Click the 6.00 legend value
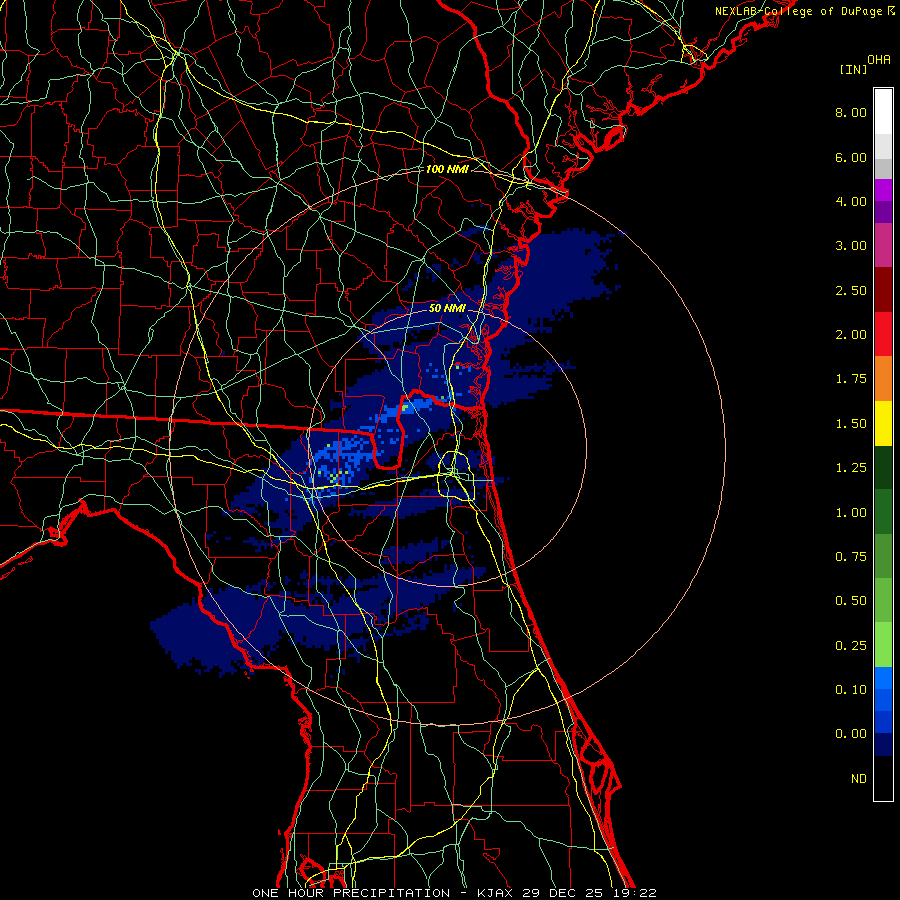Viewport: 900px width, 900px height. click(x=851, y=157)
